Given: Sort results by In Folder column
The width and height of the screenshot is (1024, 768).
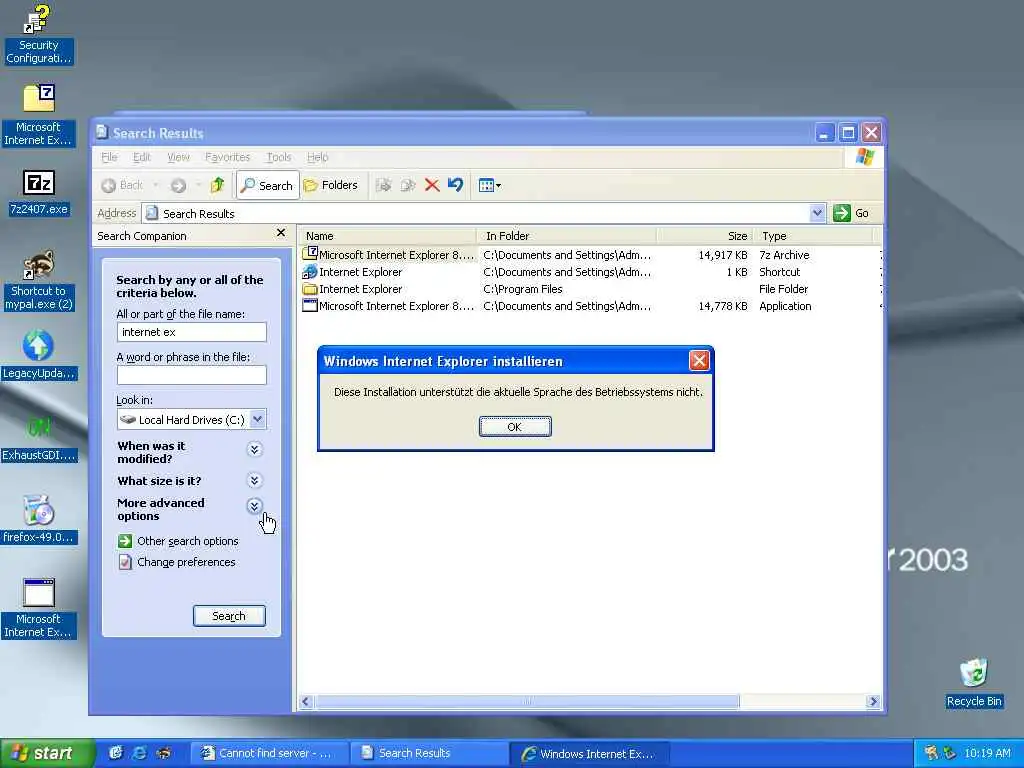Looking at the screenshot, I should (x=566, y=236).
